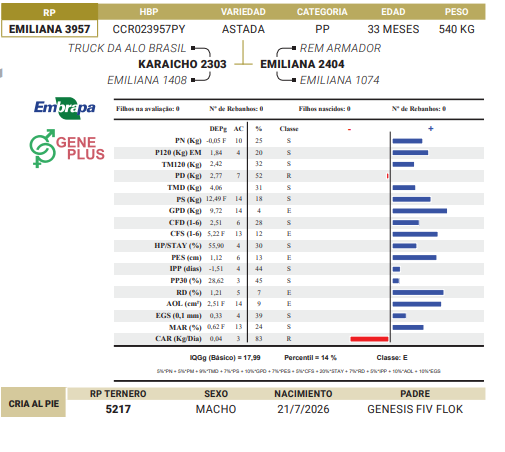Click the PN (Kg) row label
Screen dimensions: 505x452
point(188,141)
